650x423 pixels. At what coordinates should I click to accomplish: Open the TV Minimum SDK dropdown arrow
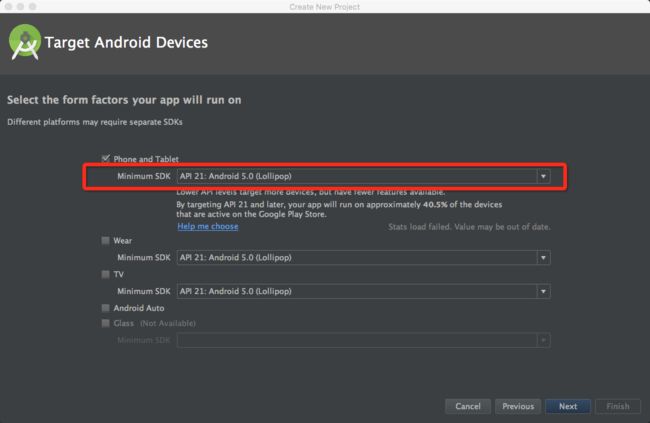click(x=543, y=291)
